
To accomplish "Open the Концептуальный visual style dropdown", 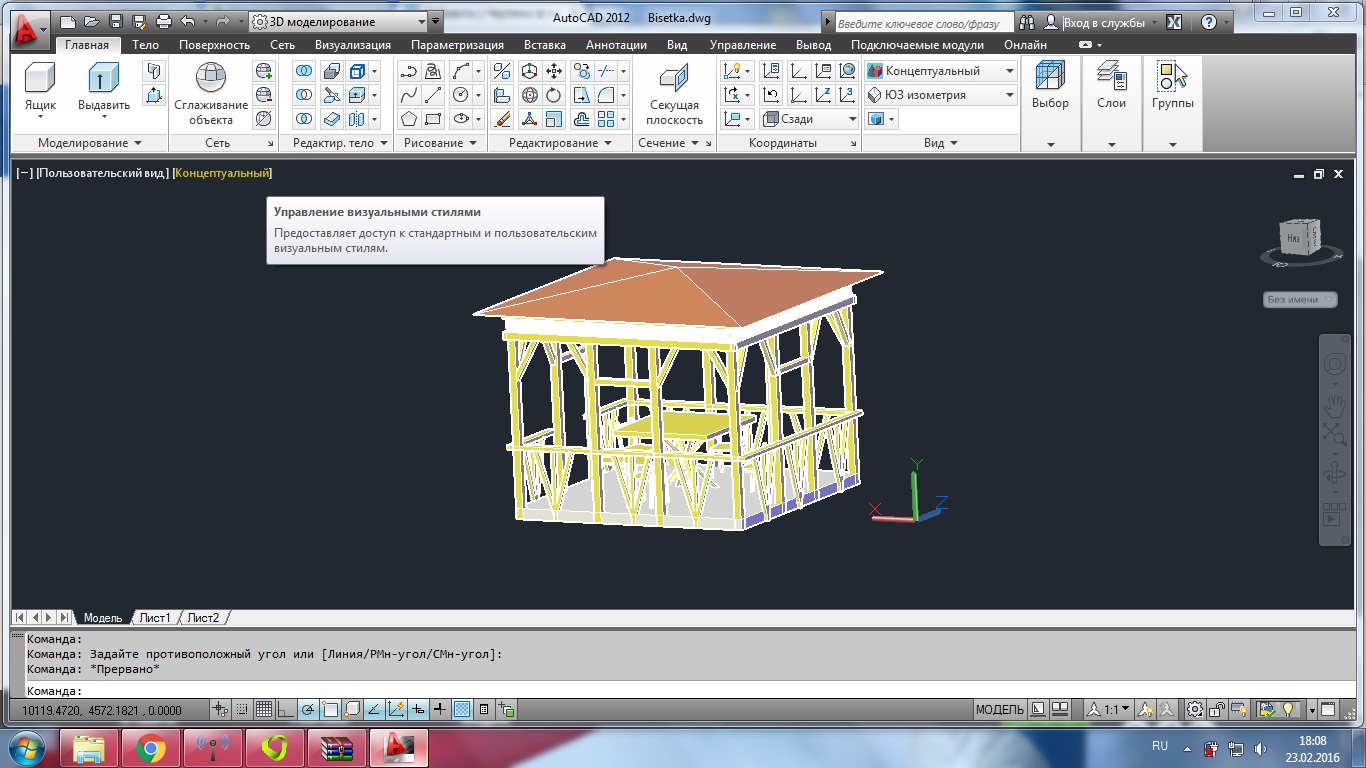I will click(x=941, y=71).
